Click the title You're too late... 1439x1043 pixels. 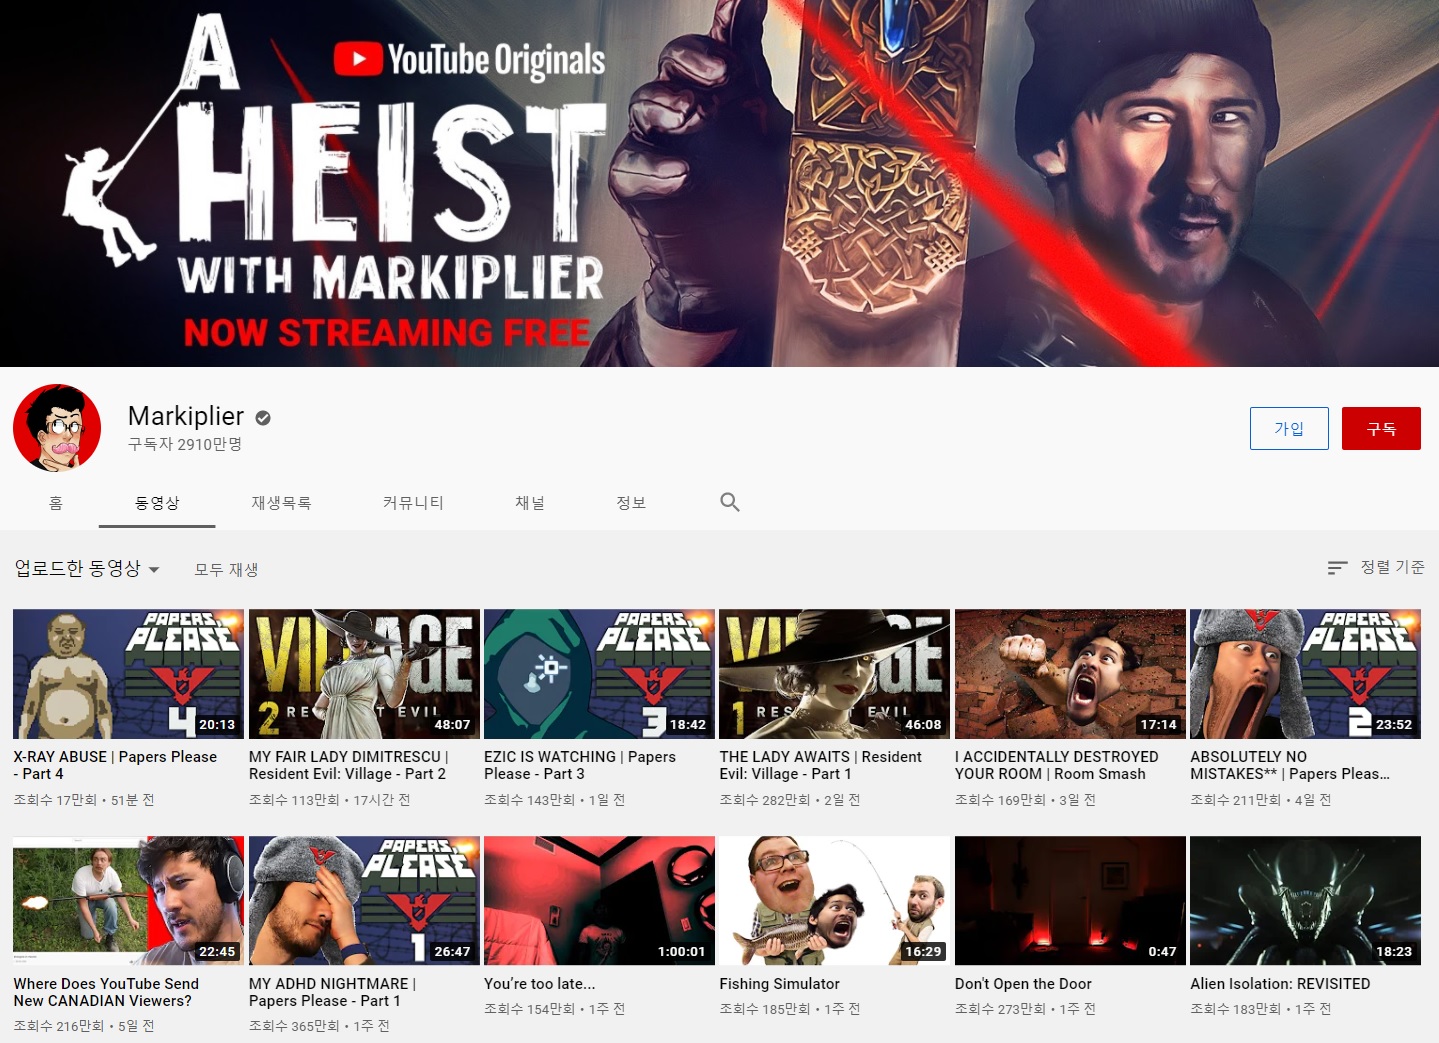tap(540, 984)
